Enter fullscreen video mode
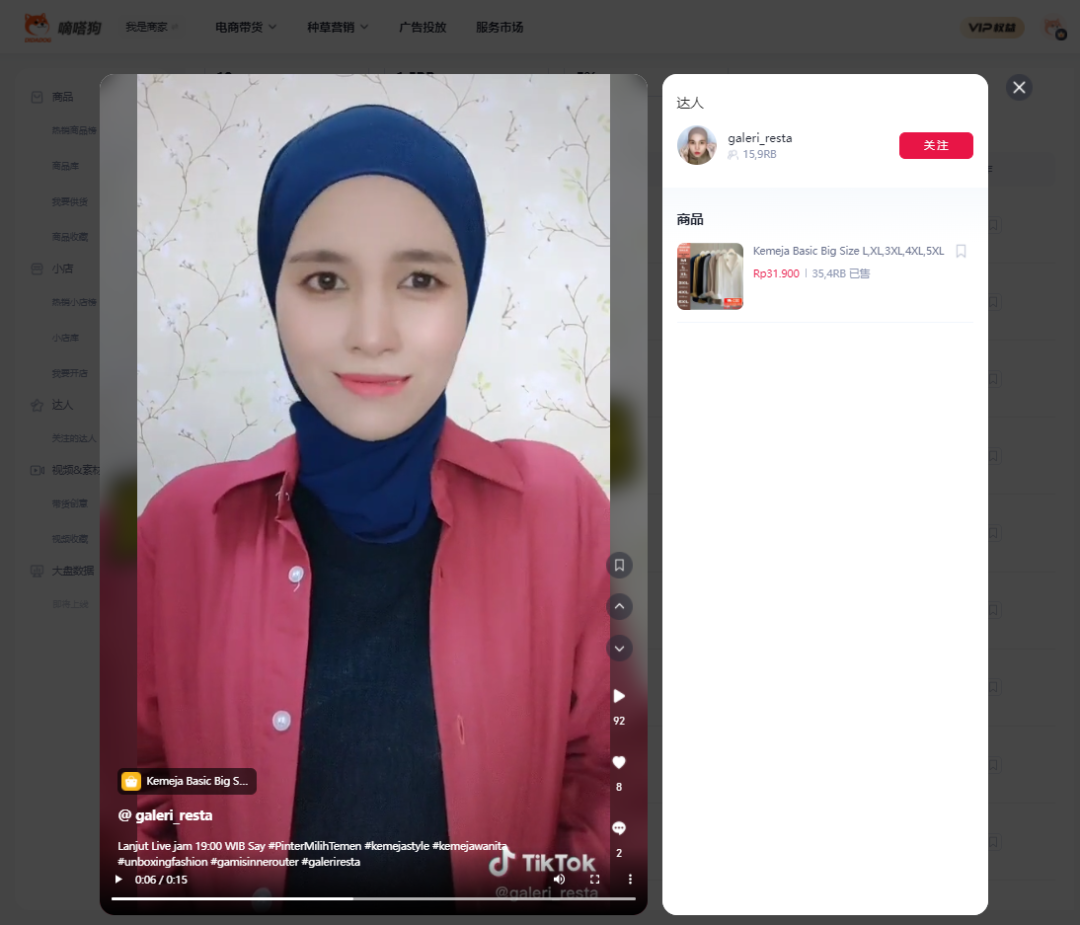This screenshot has height=925, width=1080. pos(595,879)
